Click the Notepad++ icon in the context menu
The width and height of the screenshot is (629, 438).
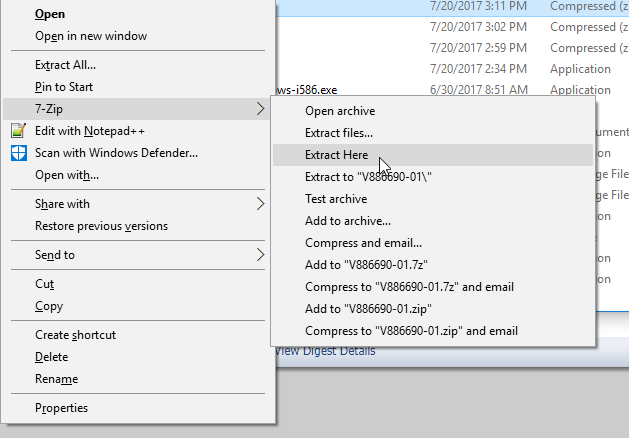coord(18,131)
